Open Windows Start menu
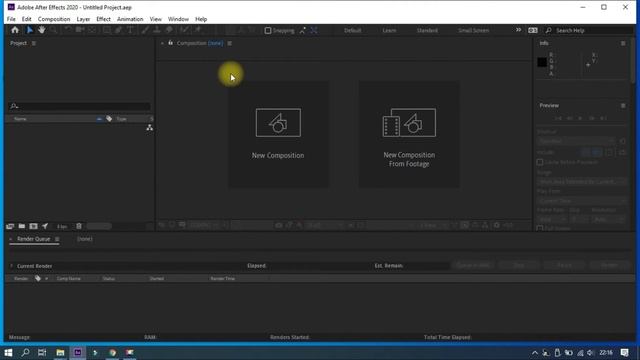 tap(8, 352)
